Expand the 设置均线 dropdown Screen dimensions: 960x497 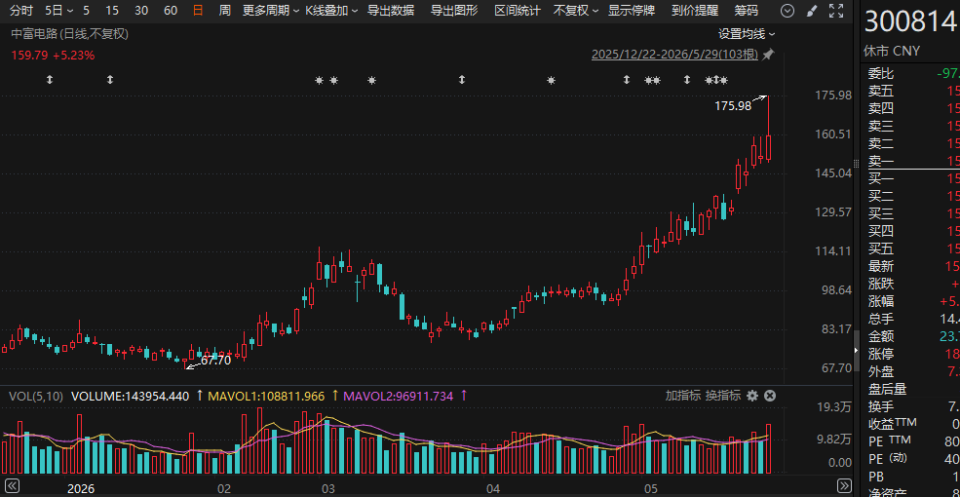[x=746, y=34]
